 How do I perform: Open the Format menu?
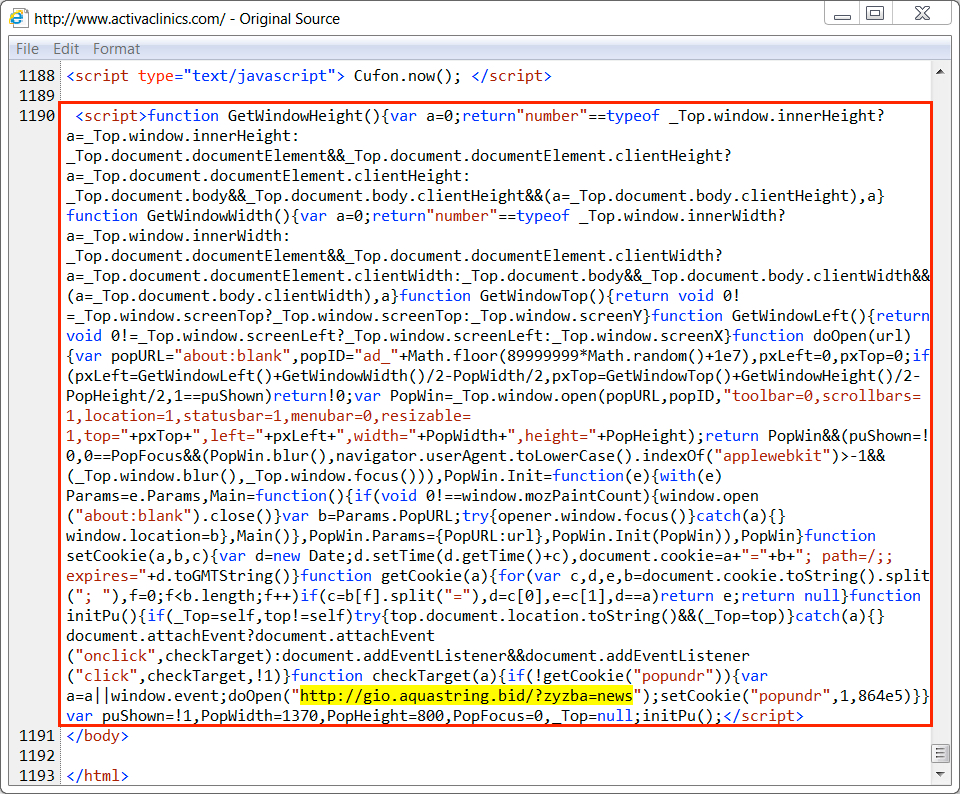click(116, 49)
